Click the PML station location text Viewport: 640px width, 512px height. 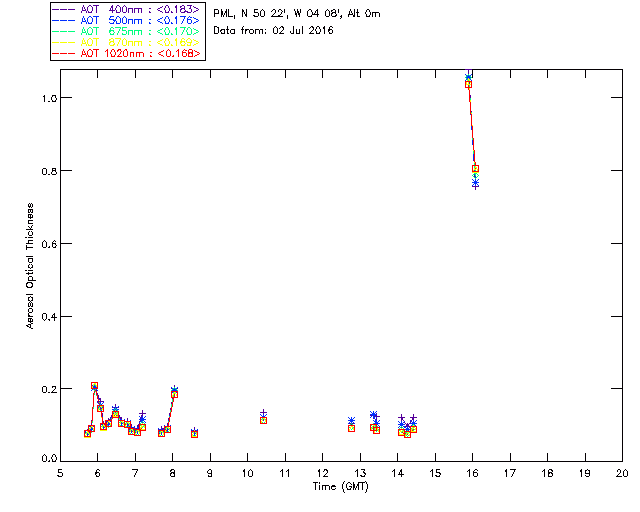(297, 13)
